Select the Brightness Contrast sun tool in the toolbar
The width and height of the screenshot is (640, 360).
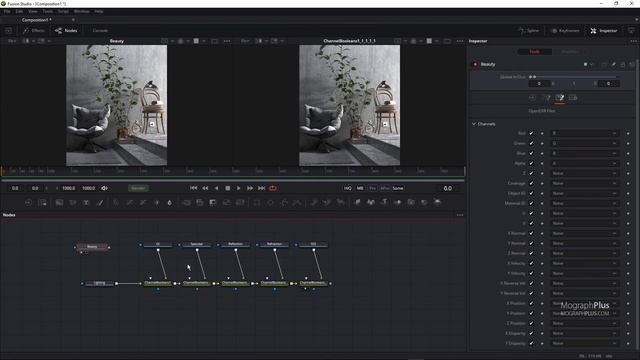[156, 202]
